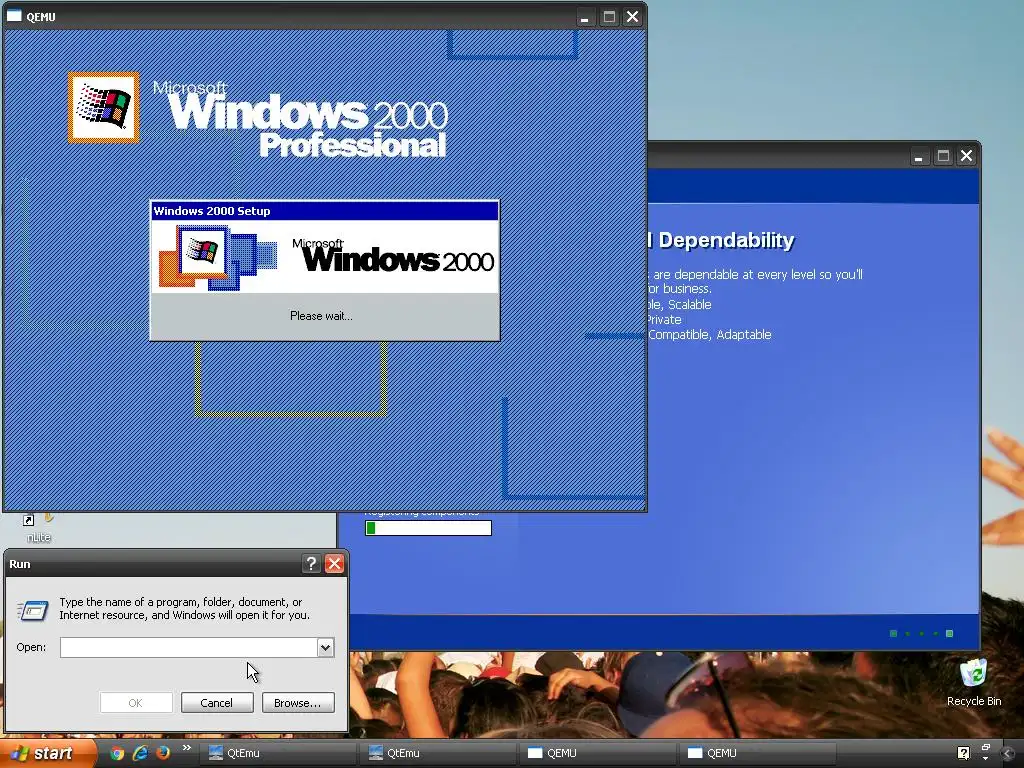Screen dimensions: 1024x768
Task: Click the Windows 2000 Setup title bar
Action: pyautogui.click(x=325, y=211)
